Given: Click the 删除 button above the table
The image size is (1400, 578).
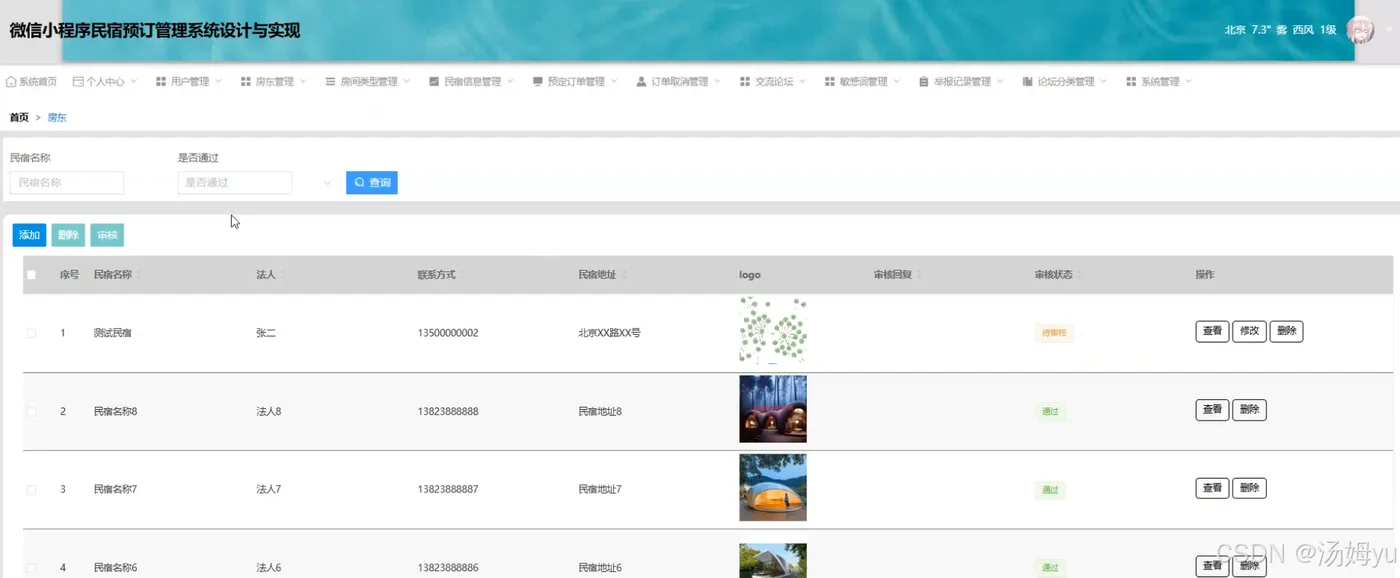Looking at the screenshot, I should 68,236.
